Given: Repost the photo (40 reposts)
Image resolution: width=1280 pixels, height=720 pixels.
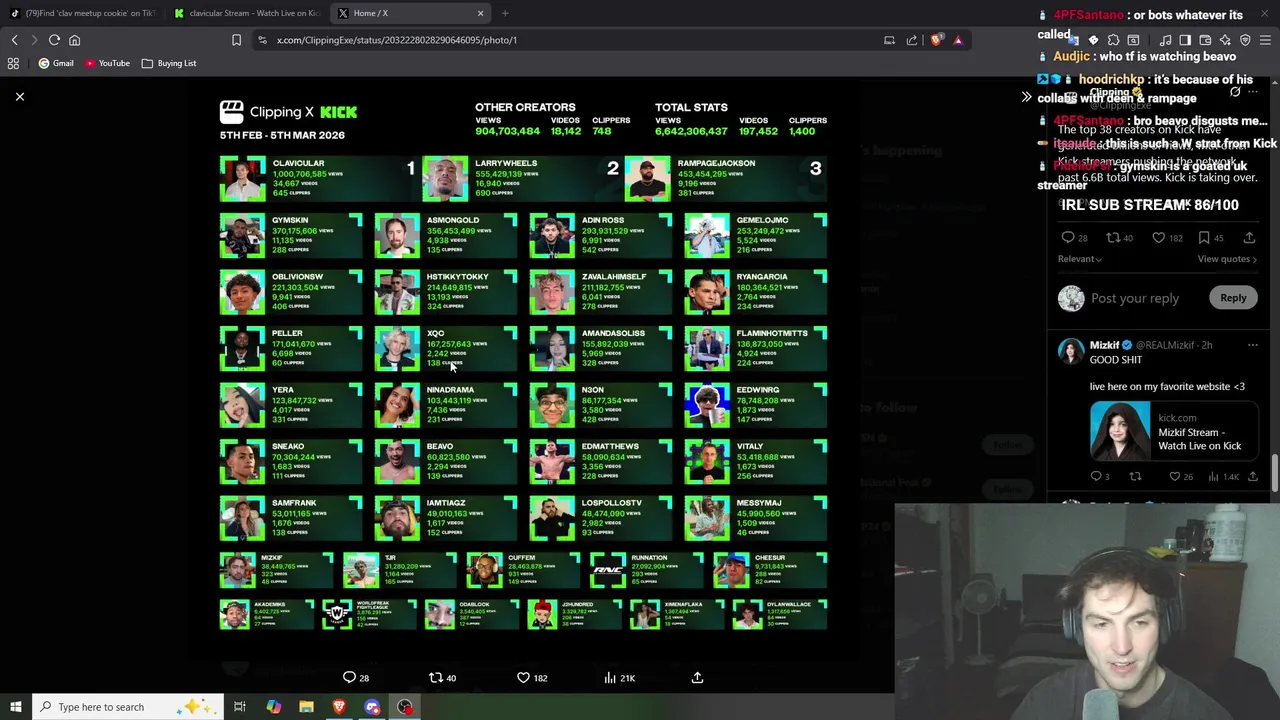Looking at the screenshot, I should [442, 678].
